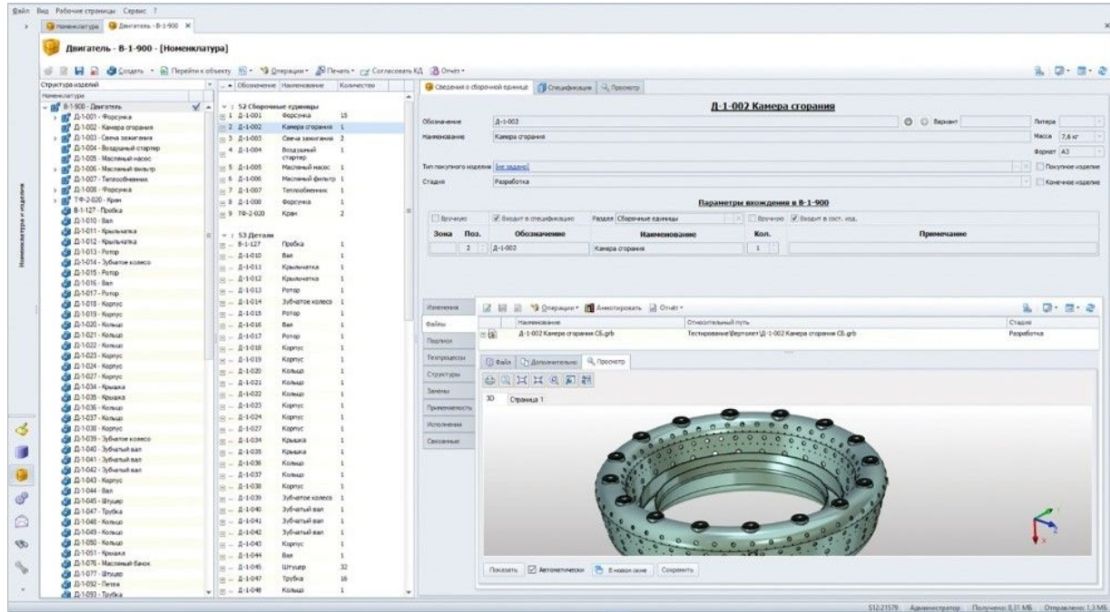Screen dimensions: 1110x612
Task: Open the Операции dropdown in files toolbar
Action: click(555, 308)
